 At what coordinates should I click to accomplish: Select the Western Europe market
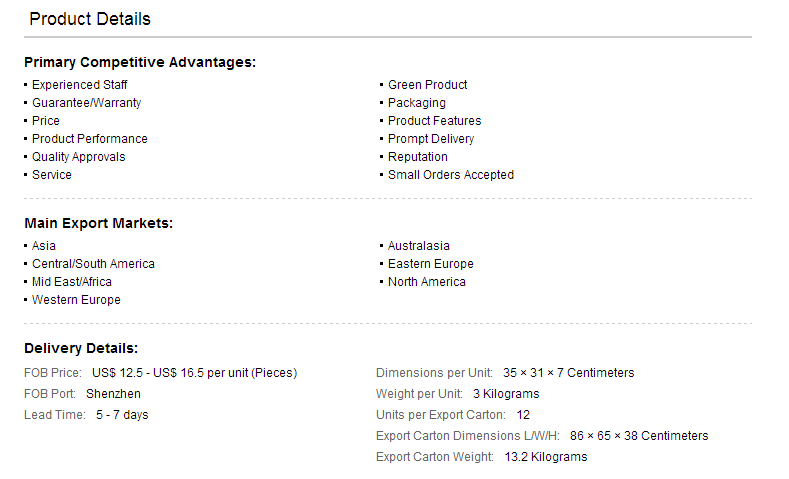76,300
